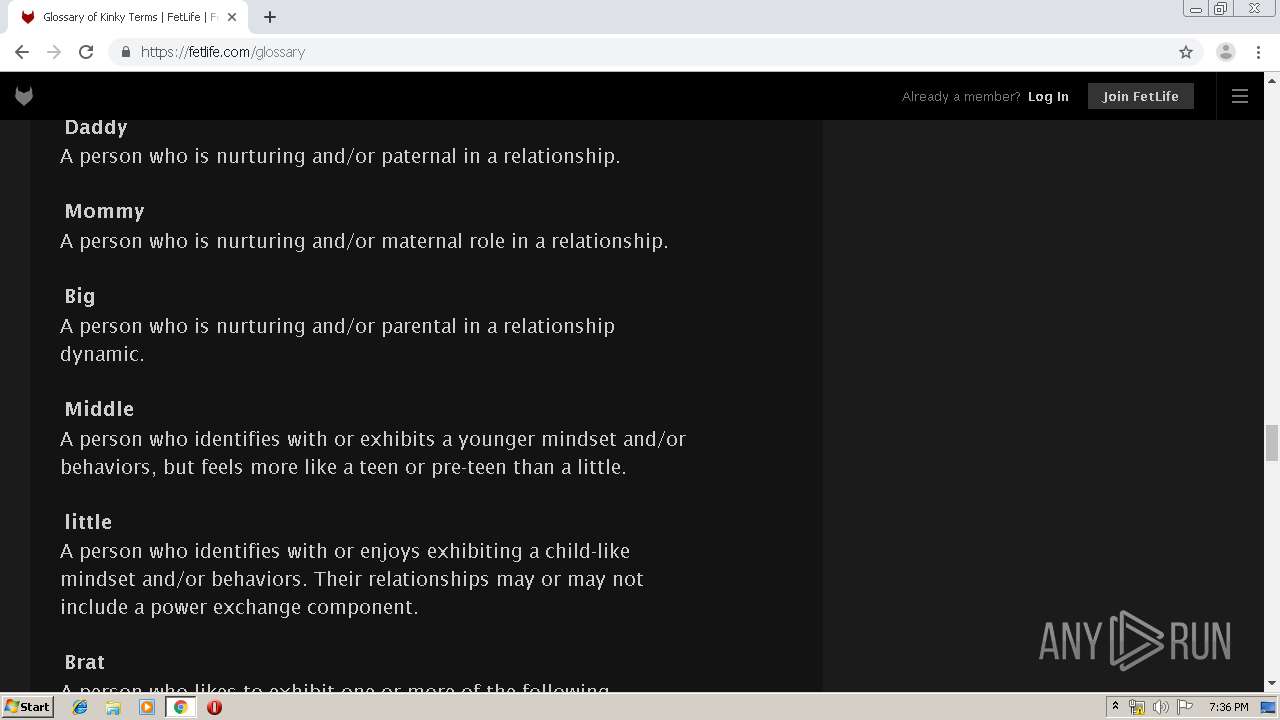Reload the page with the refresh icon
Screen dimensions: 1280x720
[86, 52]
